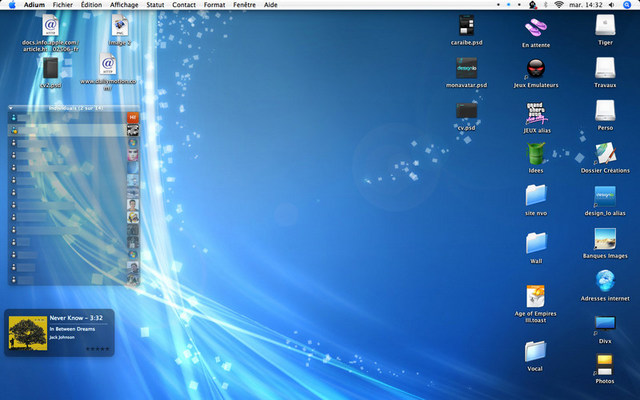Open the monavatar.psd file icon
The width and height of the screenshot is (640, 400).
point(467,68)
